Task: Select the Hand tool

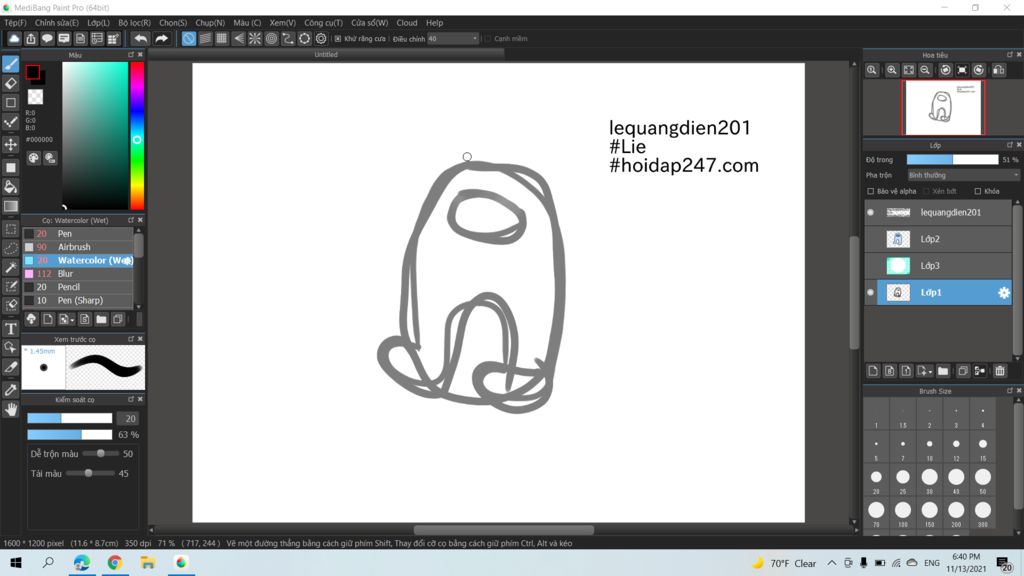Action: (x=10, y=409)
